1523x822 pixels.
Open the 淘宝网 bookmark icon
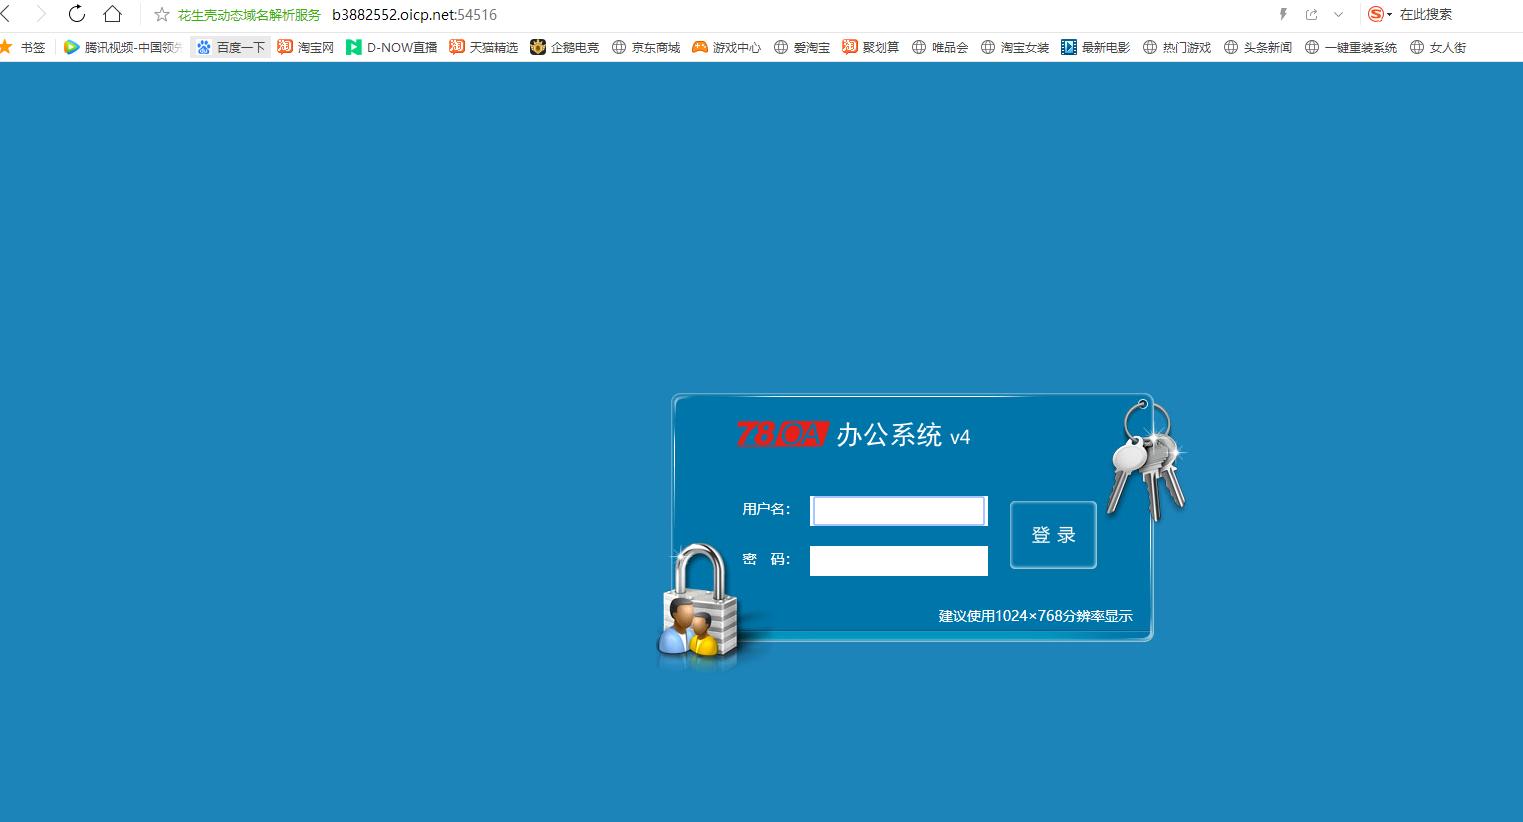tap(283, 46)
